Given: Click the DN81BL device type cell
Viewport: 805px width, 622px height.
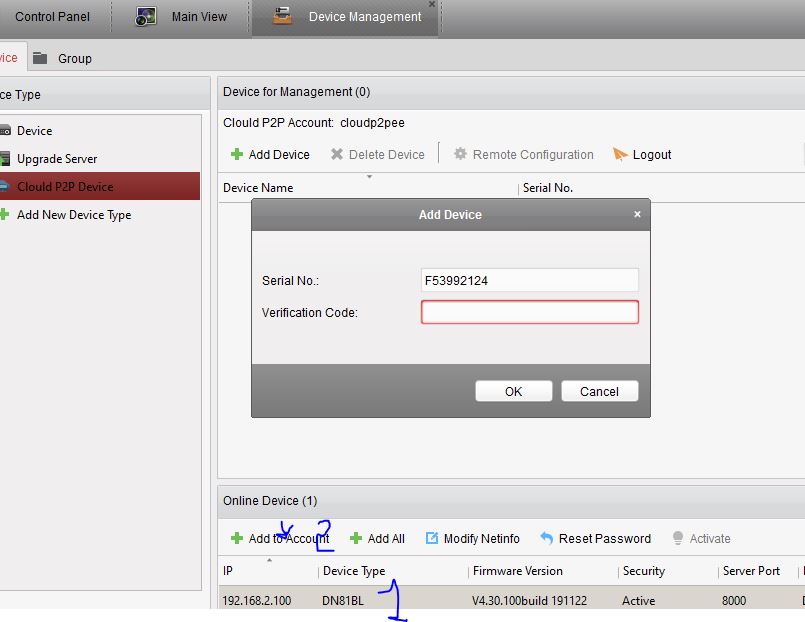Looking at the screenshot, I should 343,600.
